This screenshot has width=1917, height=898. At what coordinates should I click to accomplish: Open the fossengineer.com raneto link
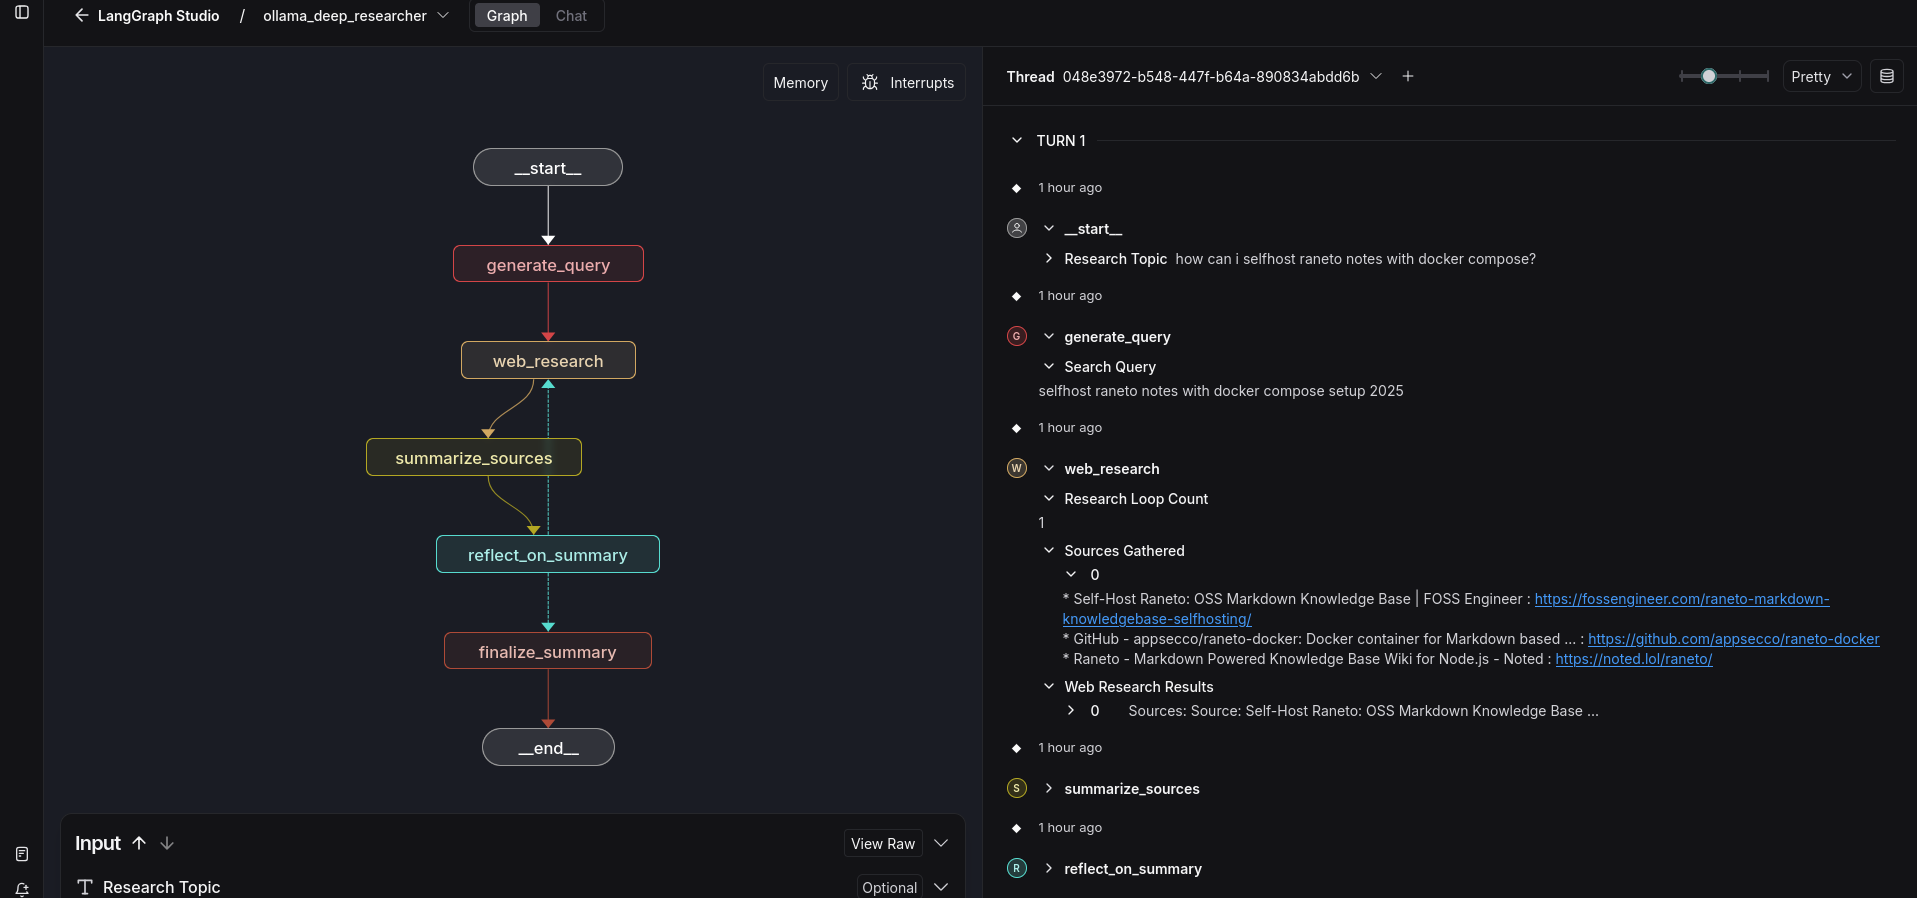pyautogui.click(x=1682, y=599)
